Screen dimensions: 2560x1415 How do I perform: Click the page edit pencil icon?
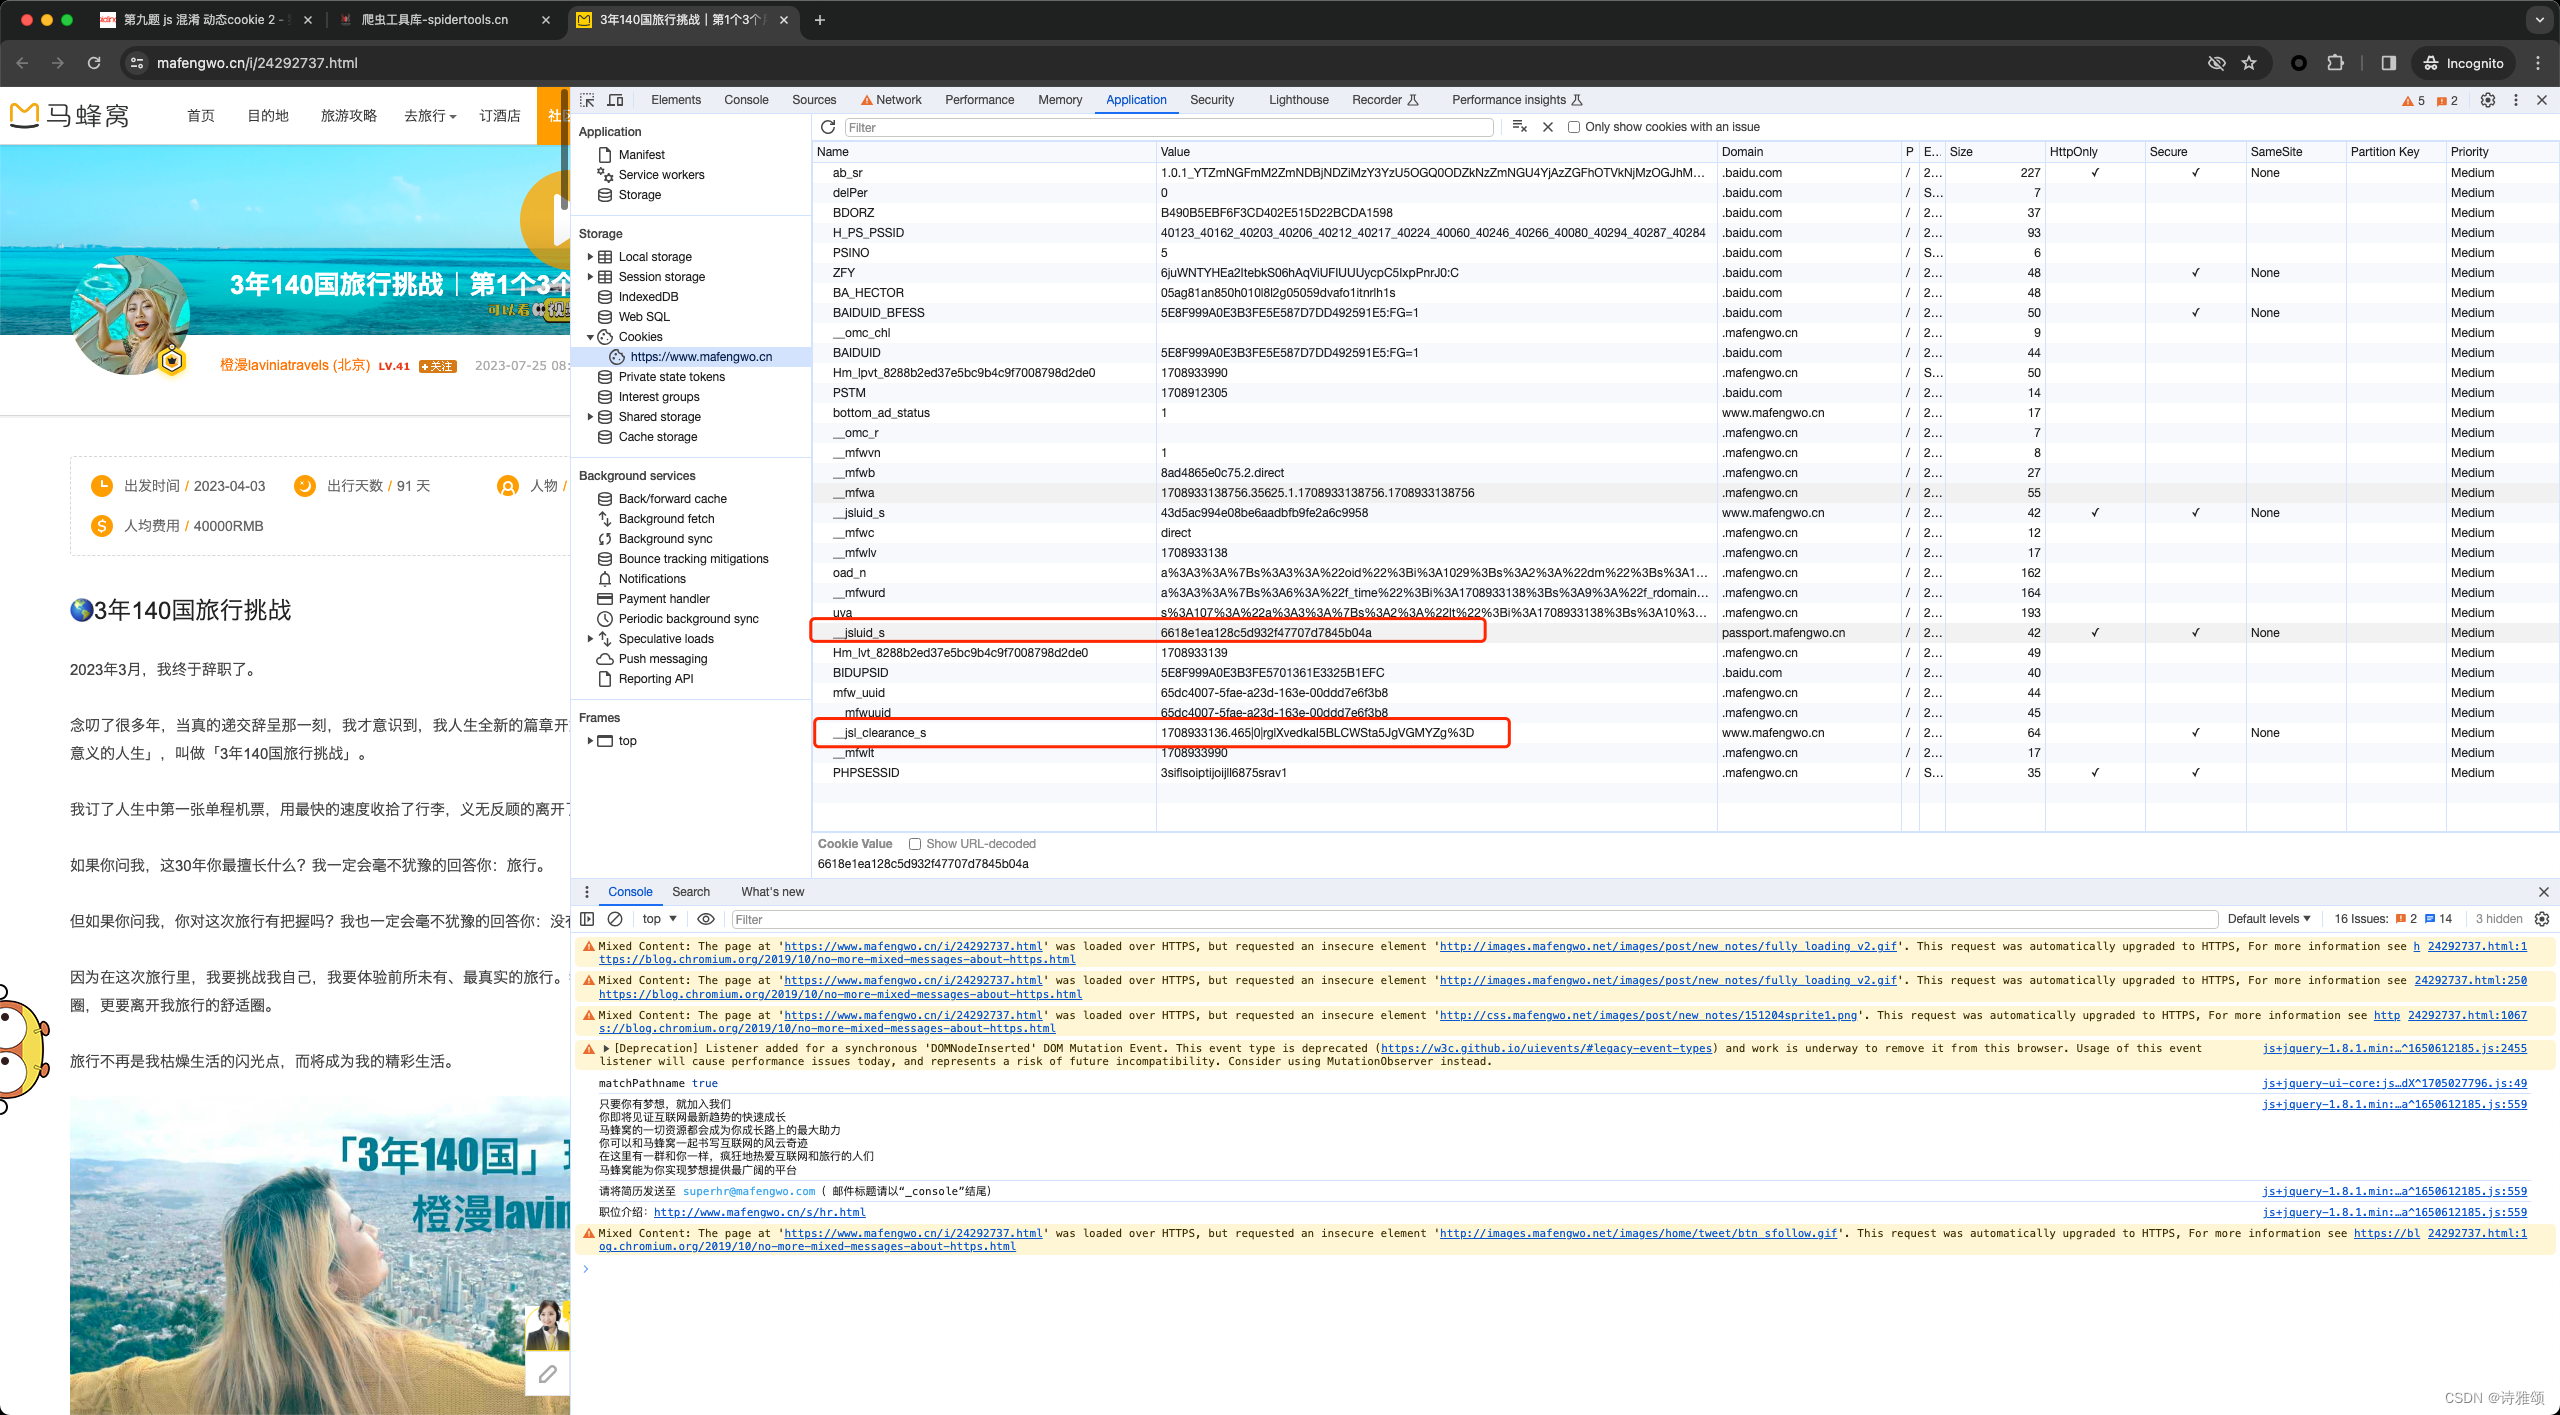pyautogui.click(x=547, y=1374)
